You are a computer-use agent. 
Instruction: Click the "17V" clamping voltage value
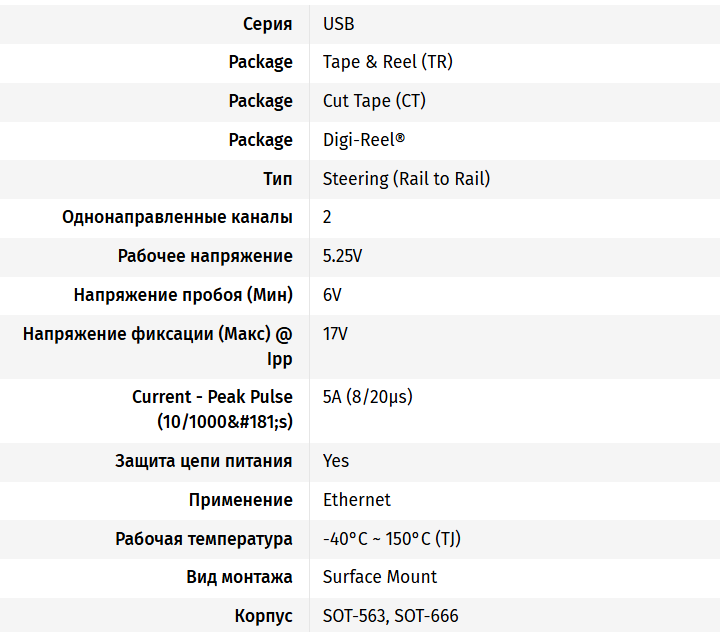[x=335, y=334]
